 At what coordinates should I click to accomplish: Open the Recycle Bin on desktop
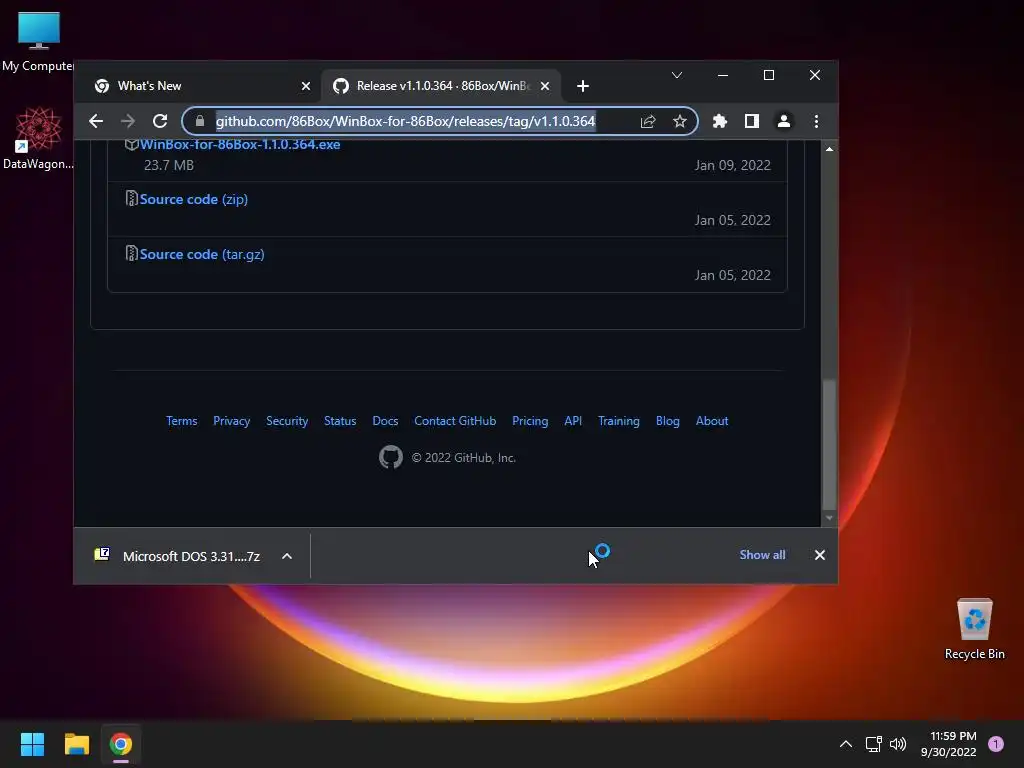(974, 630)
